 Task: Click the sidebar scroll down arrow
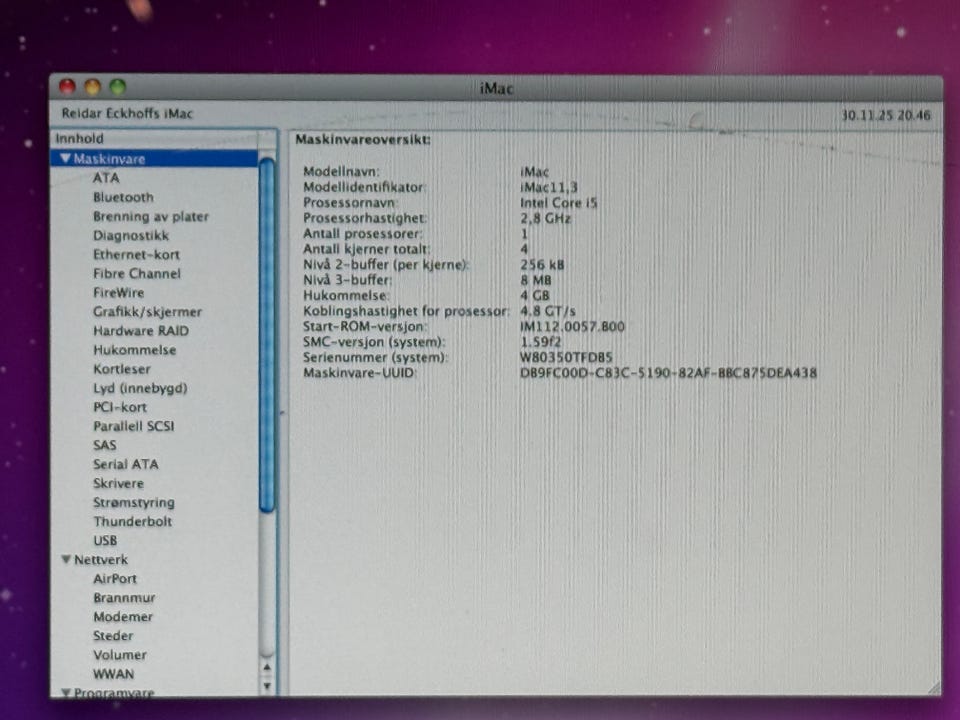267,686
